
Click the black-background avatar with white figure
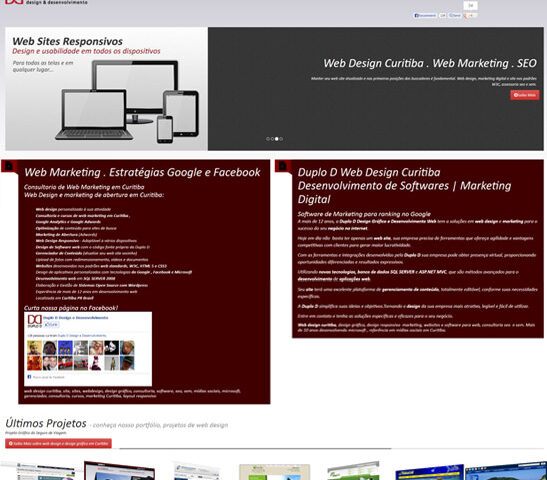pos(112,348)
